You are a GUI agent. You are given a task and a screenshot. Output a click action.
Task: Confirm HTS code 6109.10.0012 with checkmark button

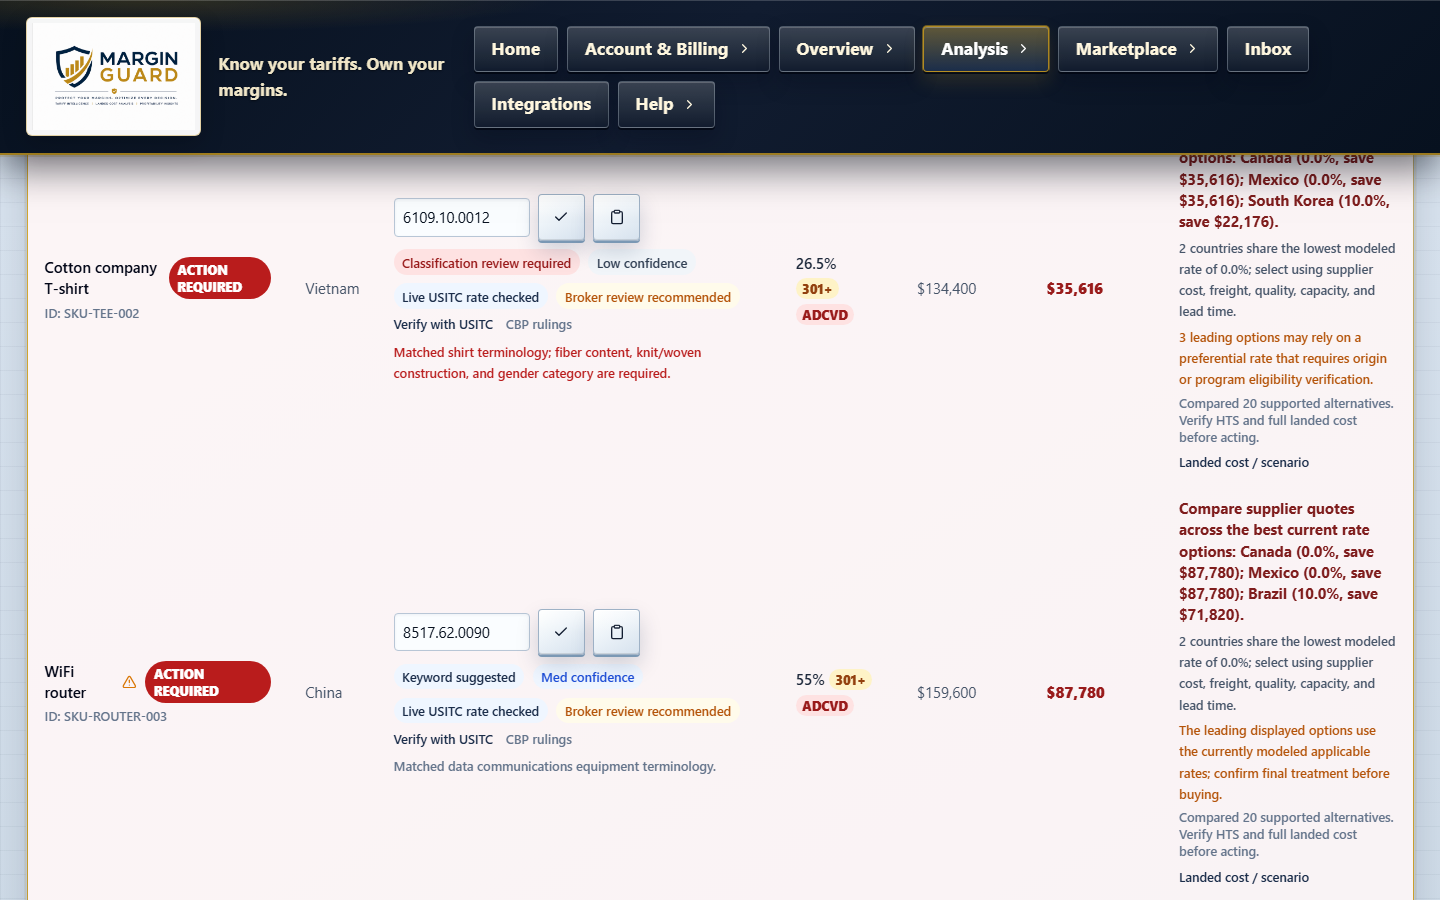(561, 217)
